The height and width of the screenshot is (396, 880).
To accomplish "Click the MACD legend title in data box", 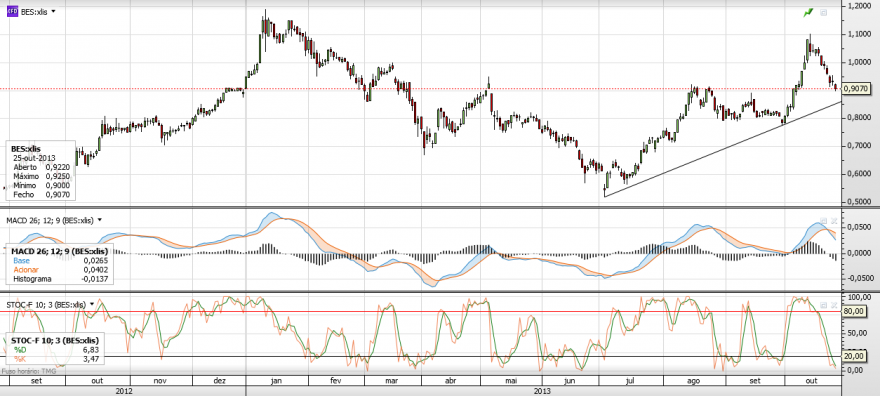I will pyautogui.click(x=59, y=251).
